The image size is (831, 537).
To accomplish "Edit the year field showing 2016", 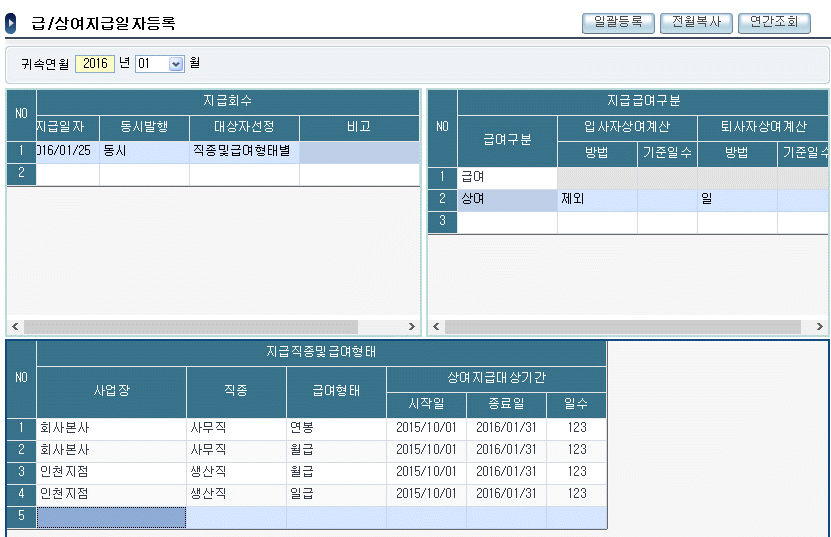I will pyautogui.click(x=95, y=64).
